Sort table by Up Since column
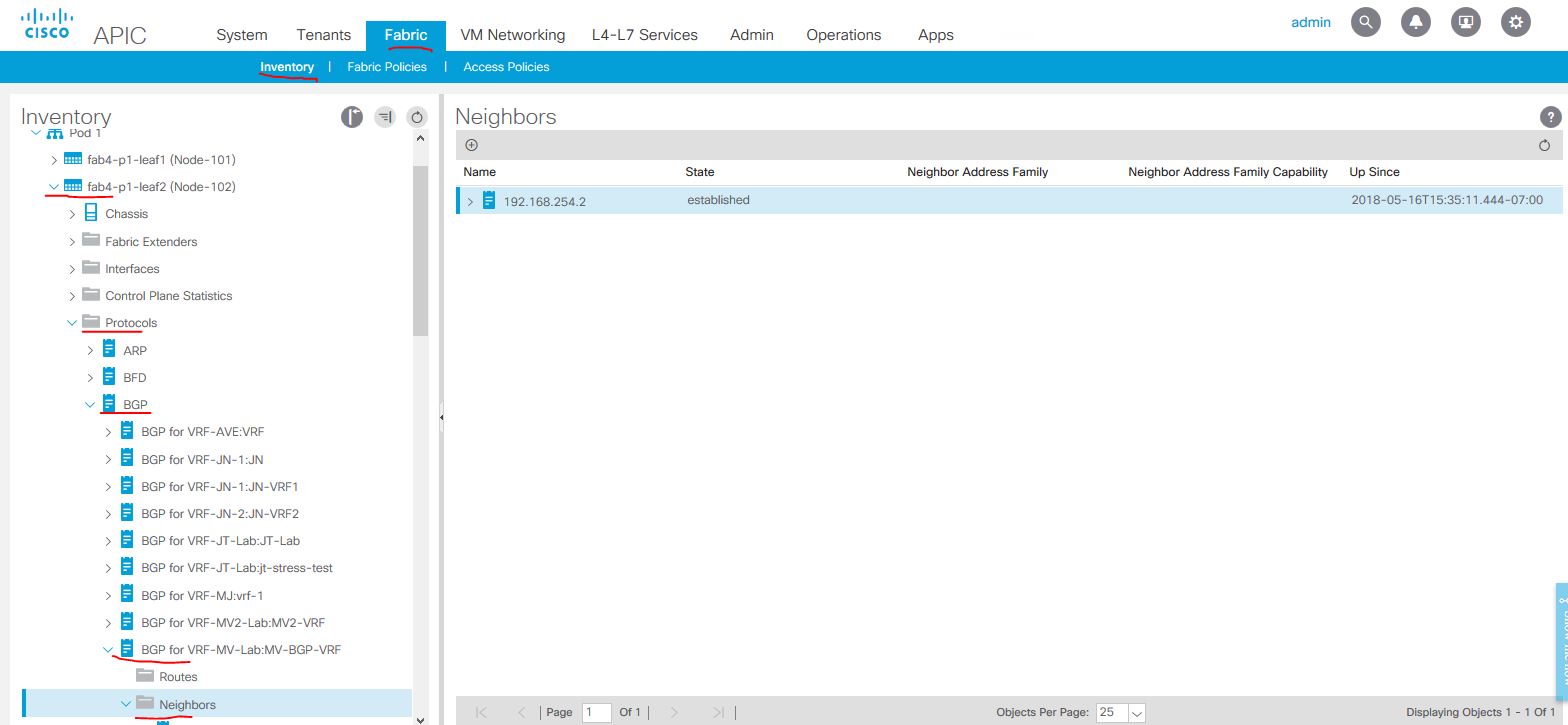This screenshot has height=725, width=1568. (1375, 172)
